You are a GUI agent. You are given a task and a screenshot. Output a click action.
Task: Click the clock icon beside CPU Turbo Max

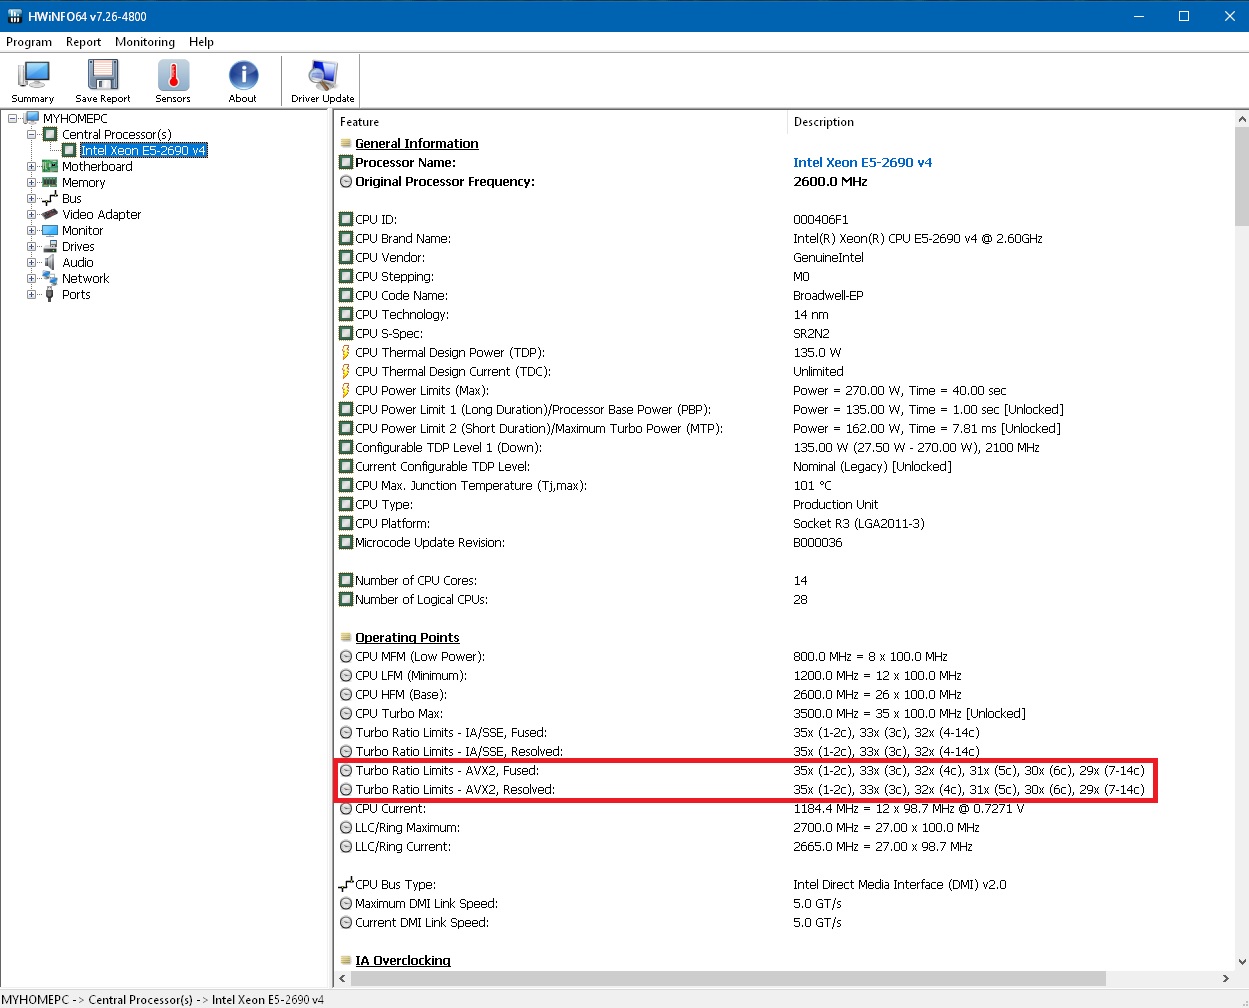[x=346, y=714]
